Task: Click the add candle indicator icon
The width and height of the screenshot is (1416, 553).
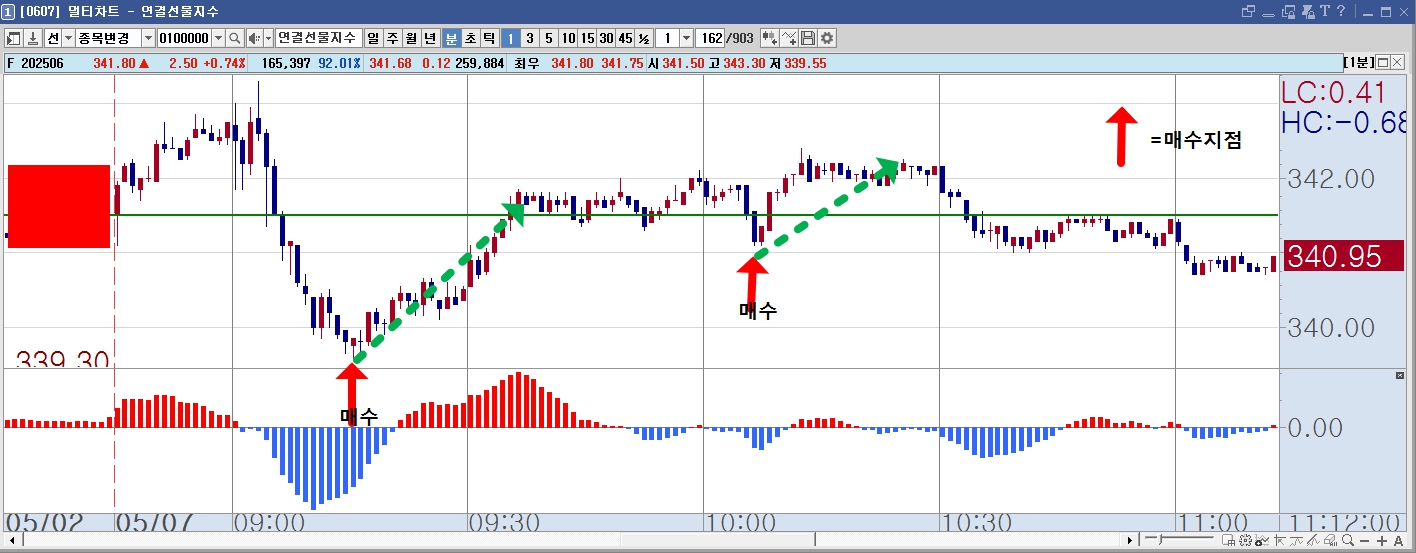Action: click(x=770, y=38)
